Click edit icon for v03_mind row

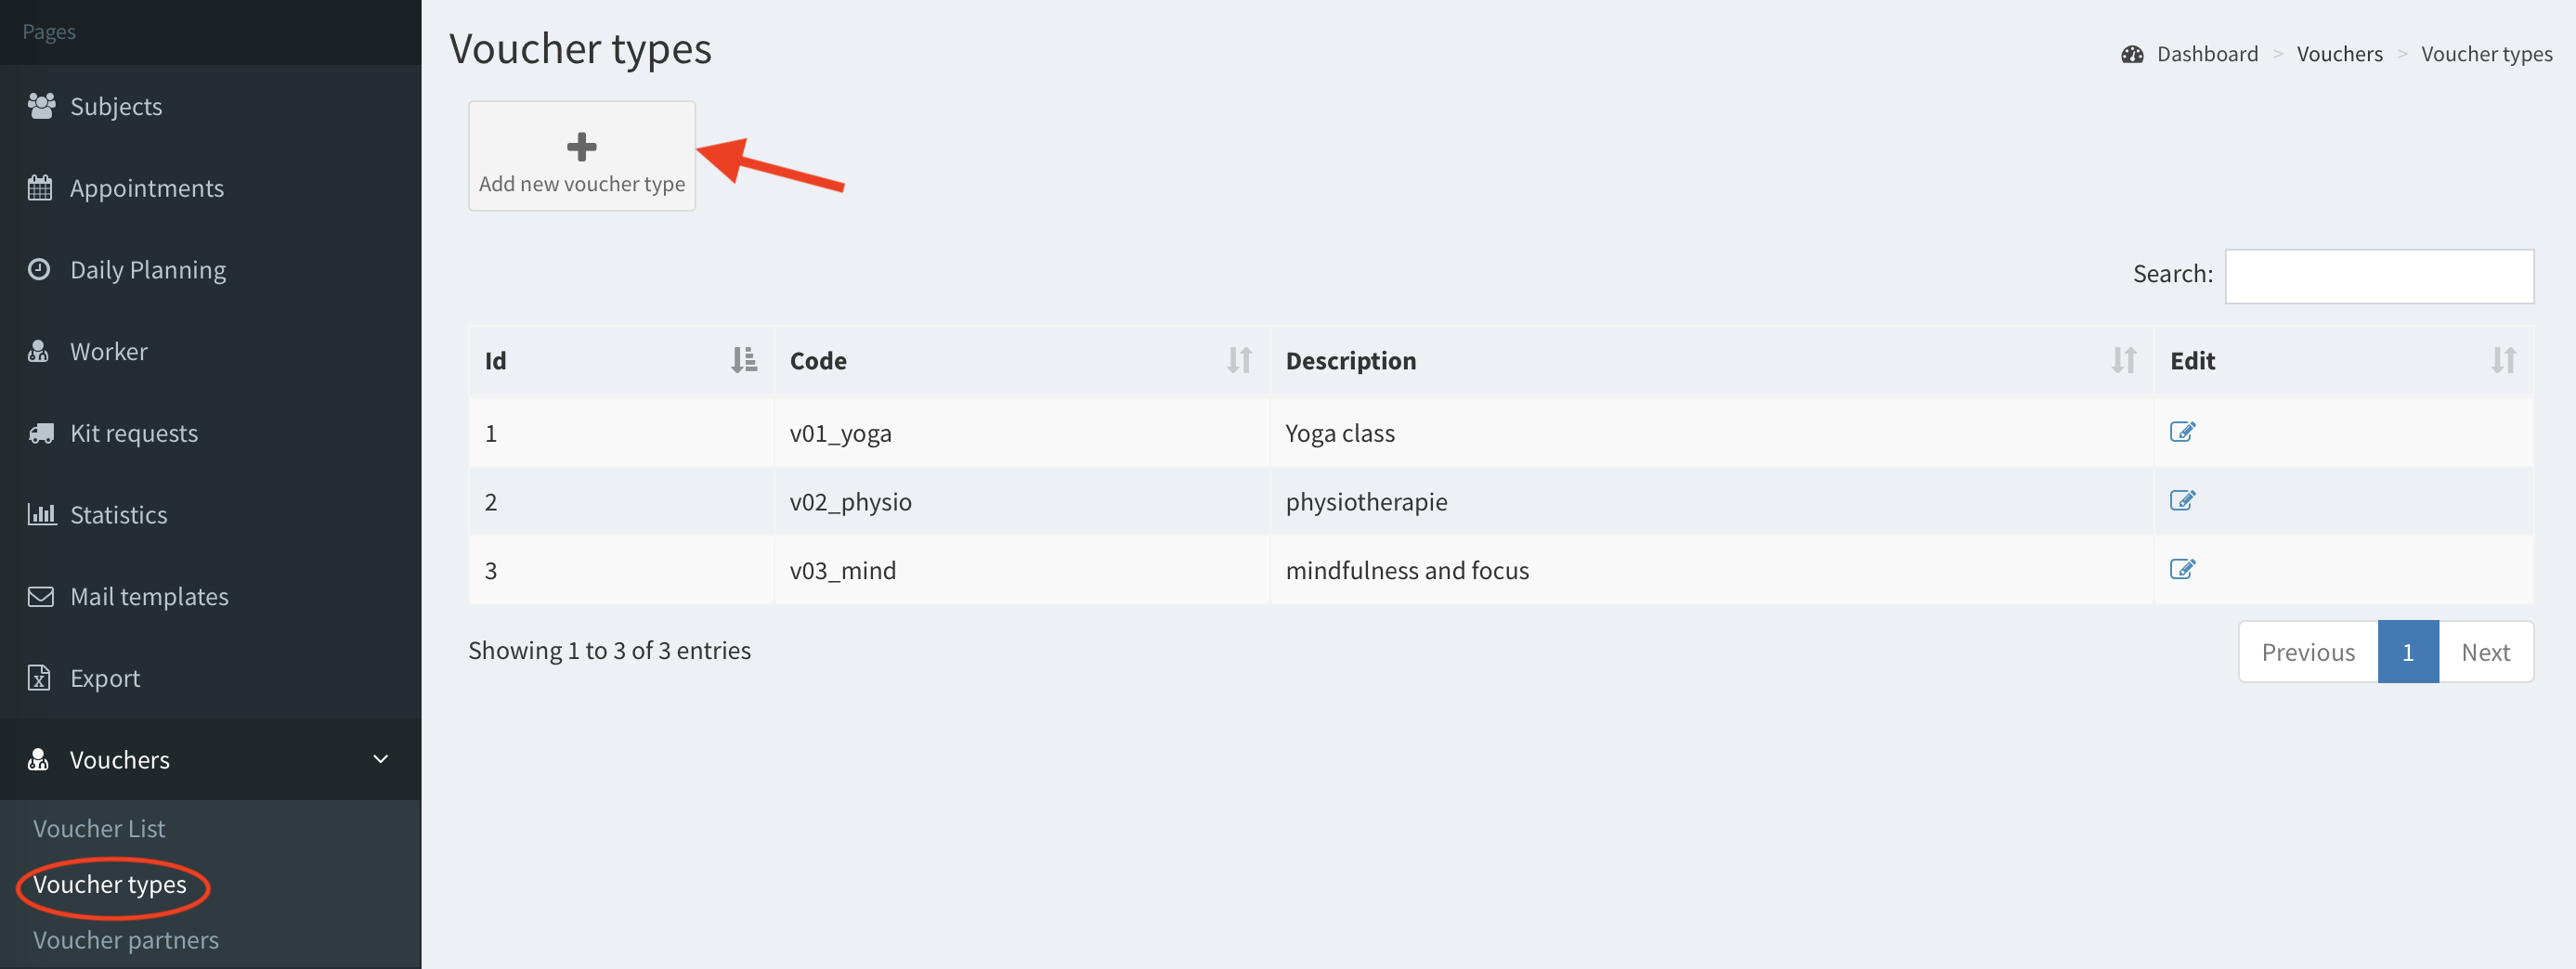click(2181, 569)
